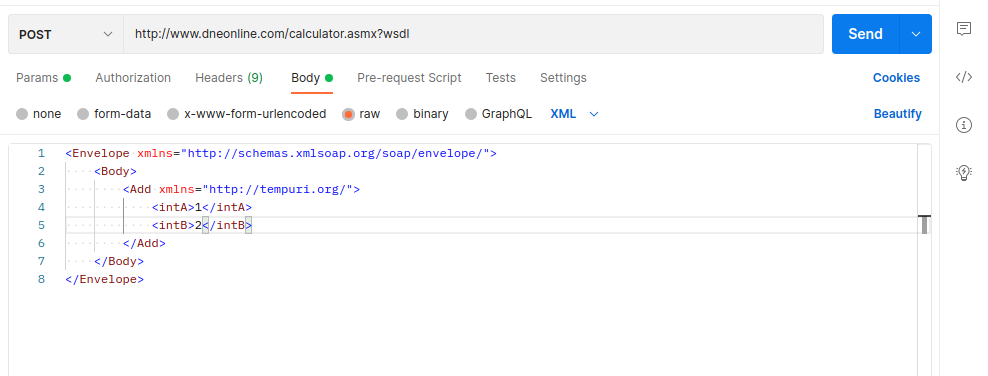Switch to the Pre-request Script tab

[x=409, y=77]
